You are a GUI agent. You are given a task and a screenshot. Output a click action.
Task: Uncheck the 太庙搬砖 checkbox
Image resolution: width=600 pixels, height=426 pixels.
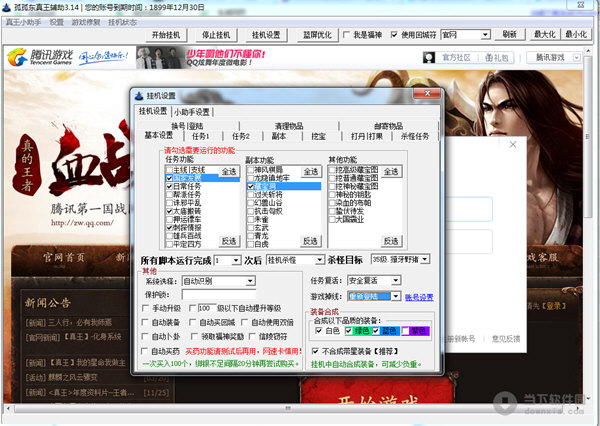[x=169, y=211]
